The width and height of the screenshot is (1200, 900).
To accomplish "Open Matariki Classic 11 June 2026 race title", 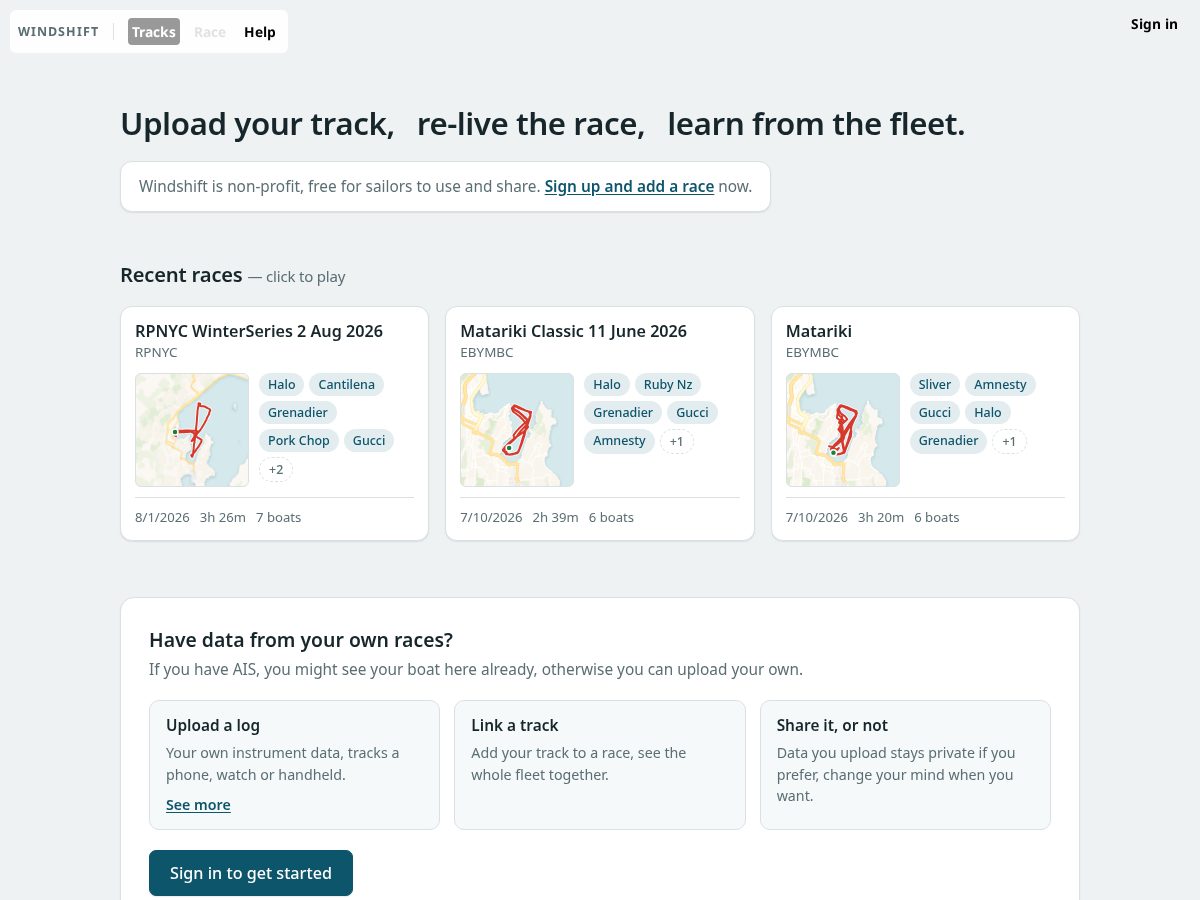I will click(573, 331).
